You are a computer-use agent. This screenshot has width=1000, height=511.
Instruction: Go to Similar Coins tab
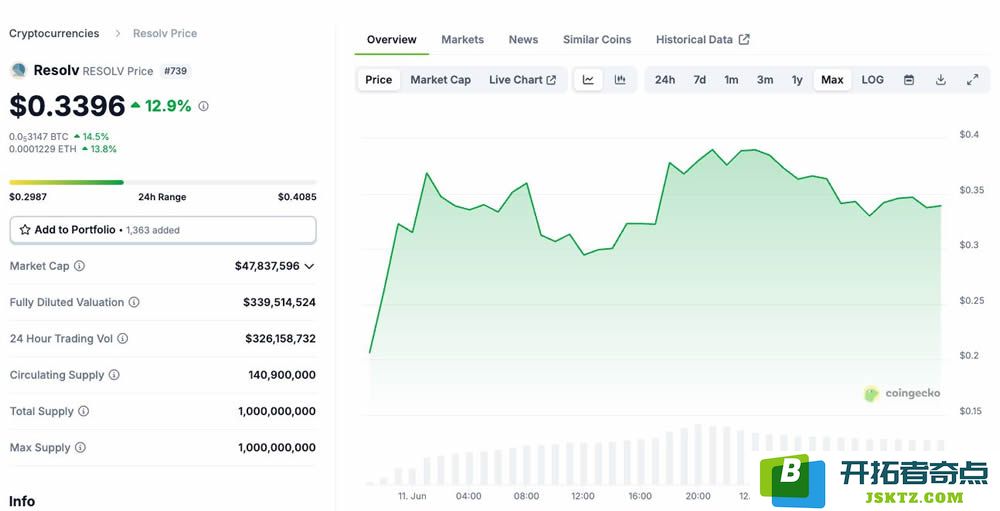pos(597,40)
